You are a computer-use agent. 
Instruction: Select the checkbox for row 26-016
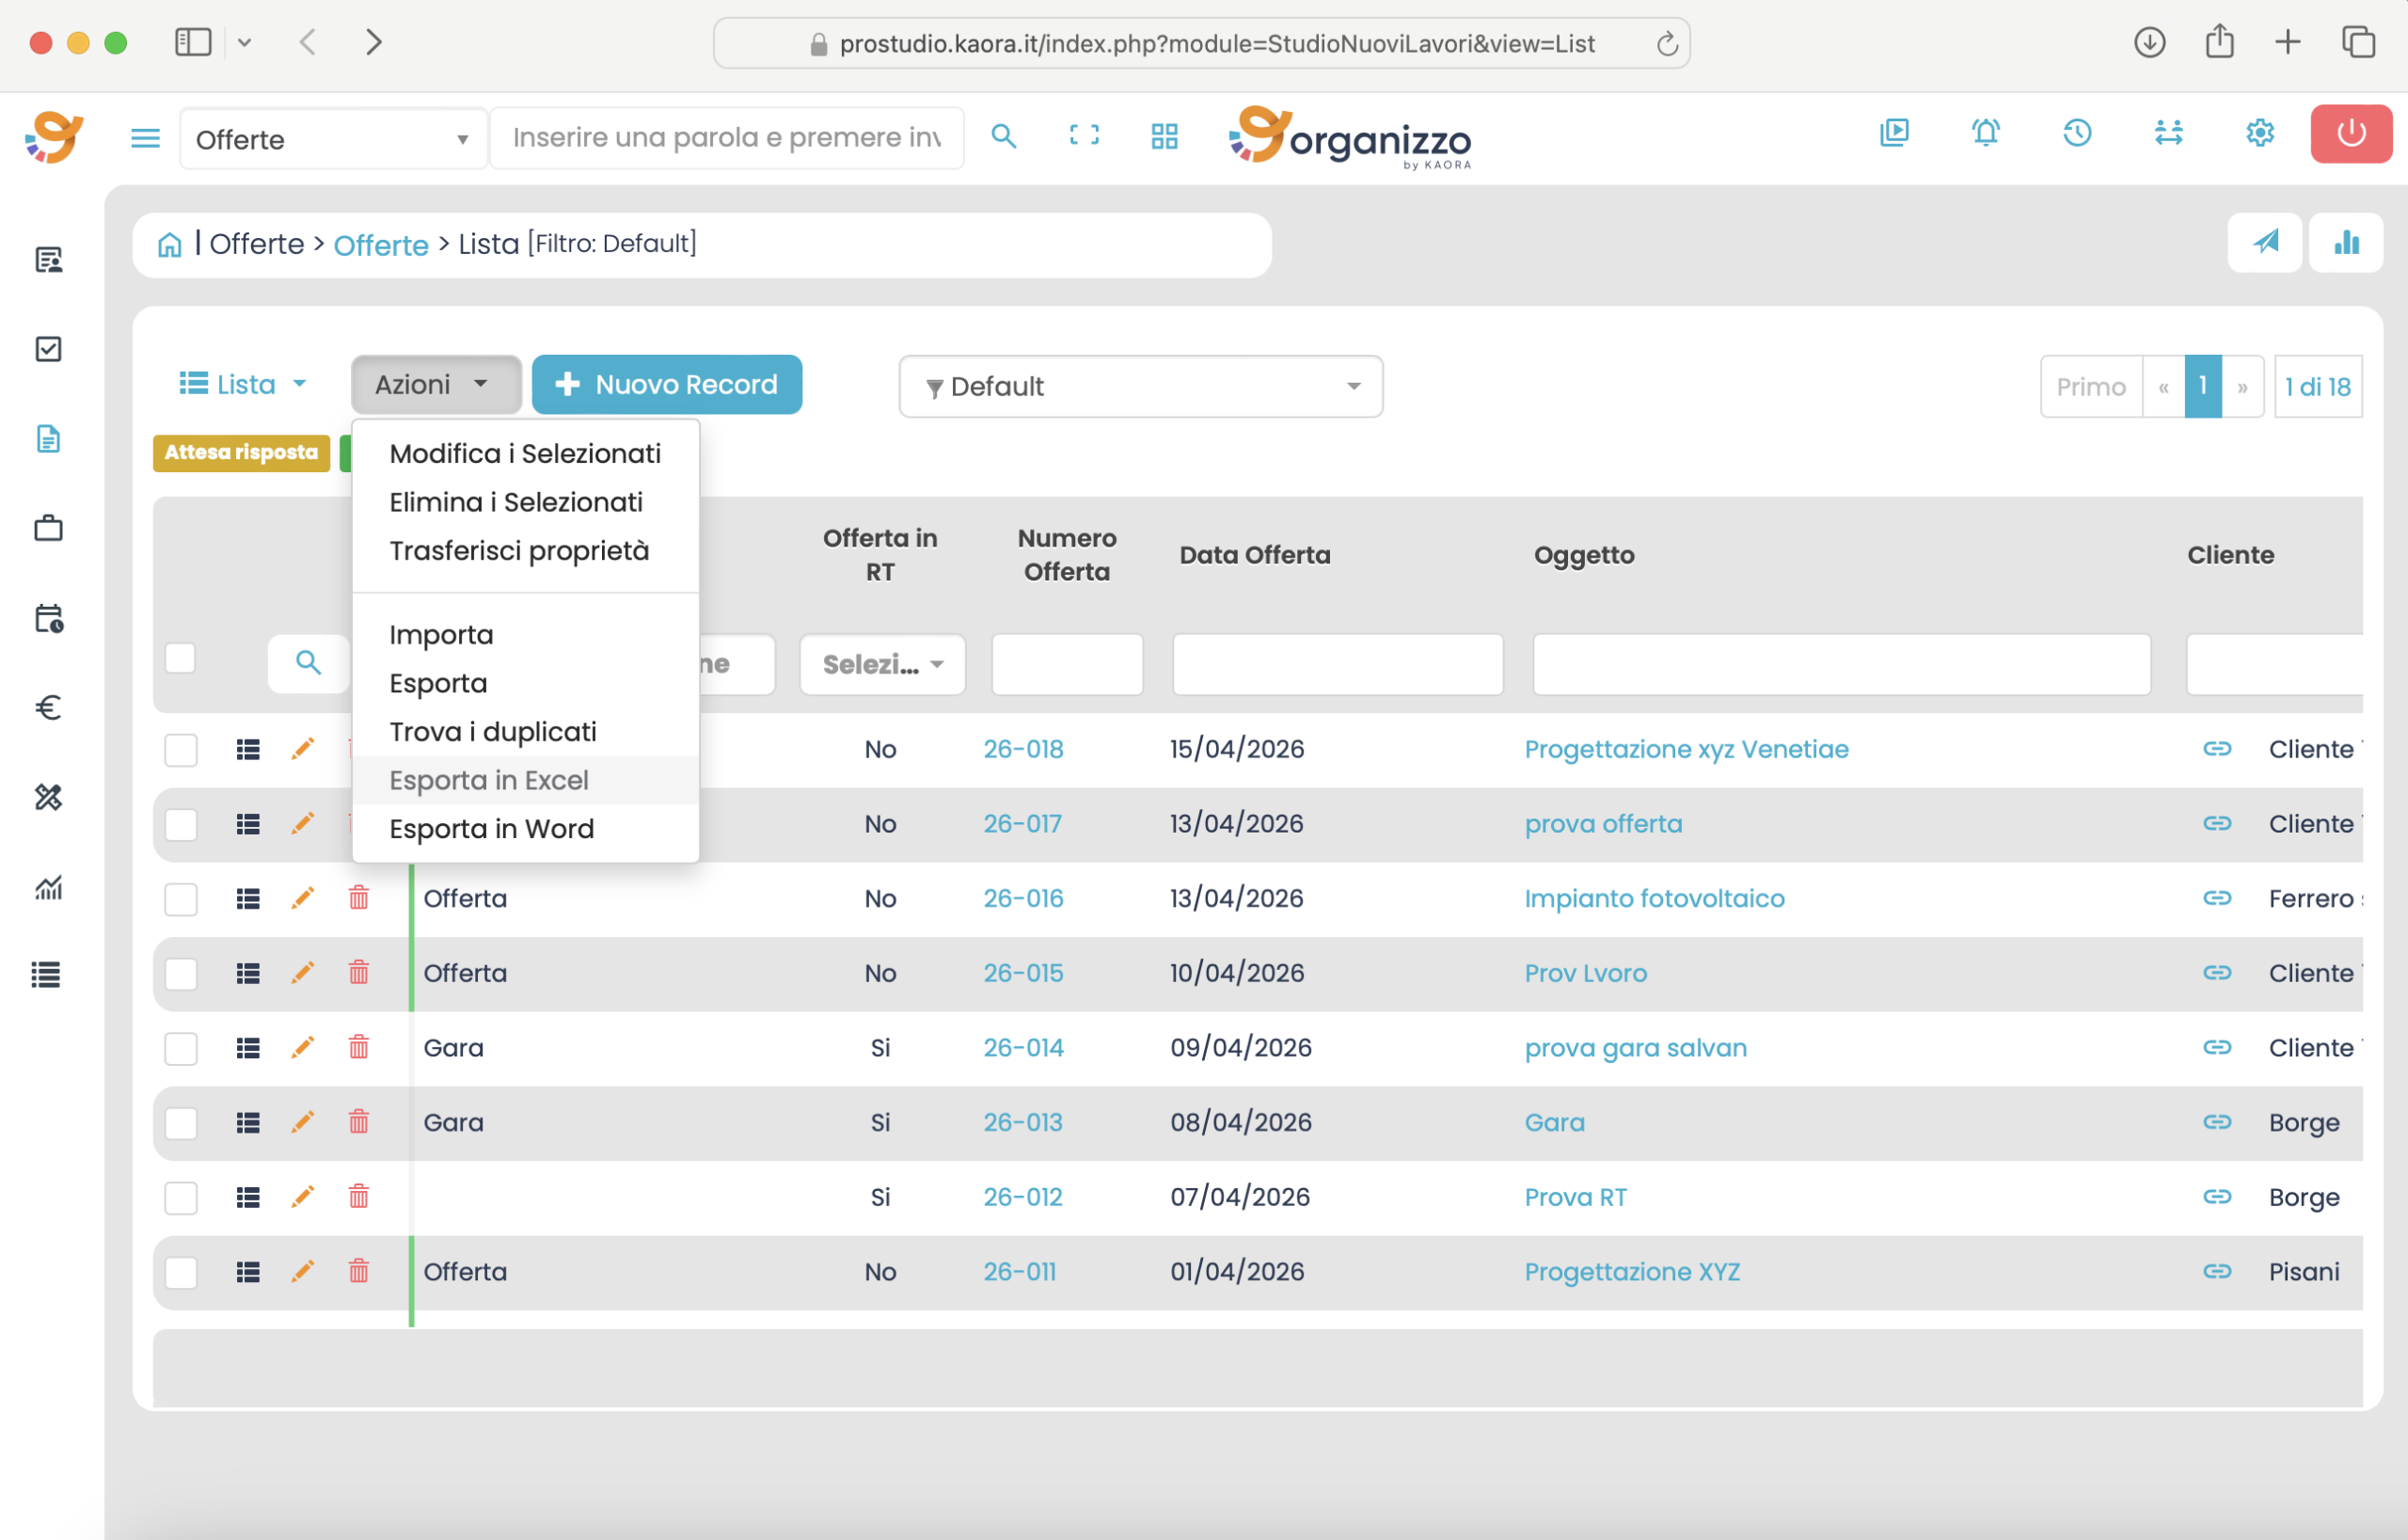pyautogui.click(x=181, y=898)
